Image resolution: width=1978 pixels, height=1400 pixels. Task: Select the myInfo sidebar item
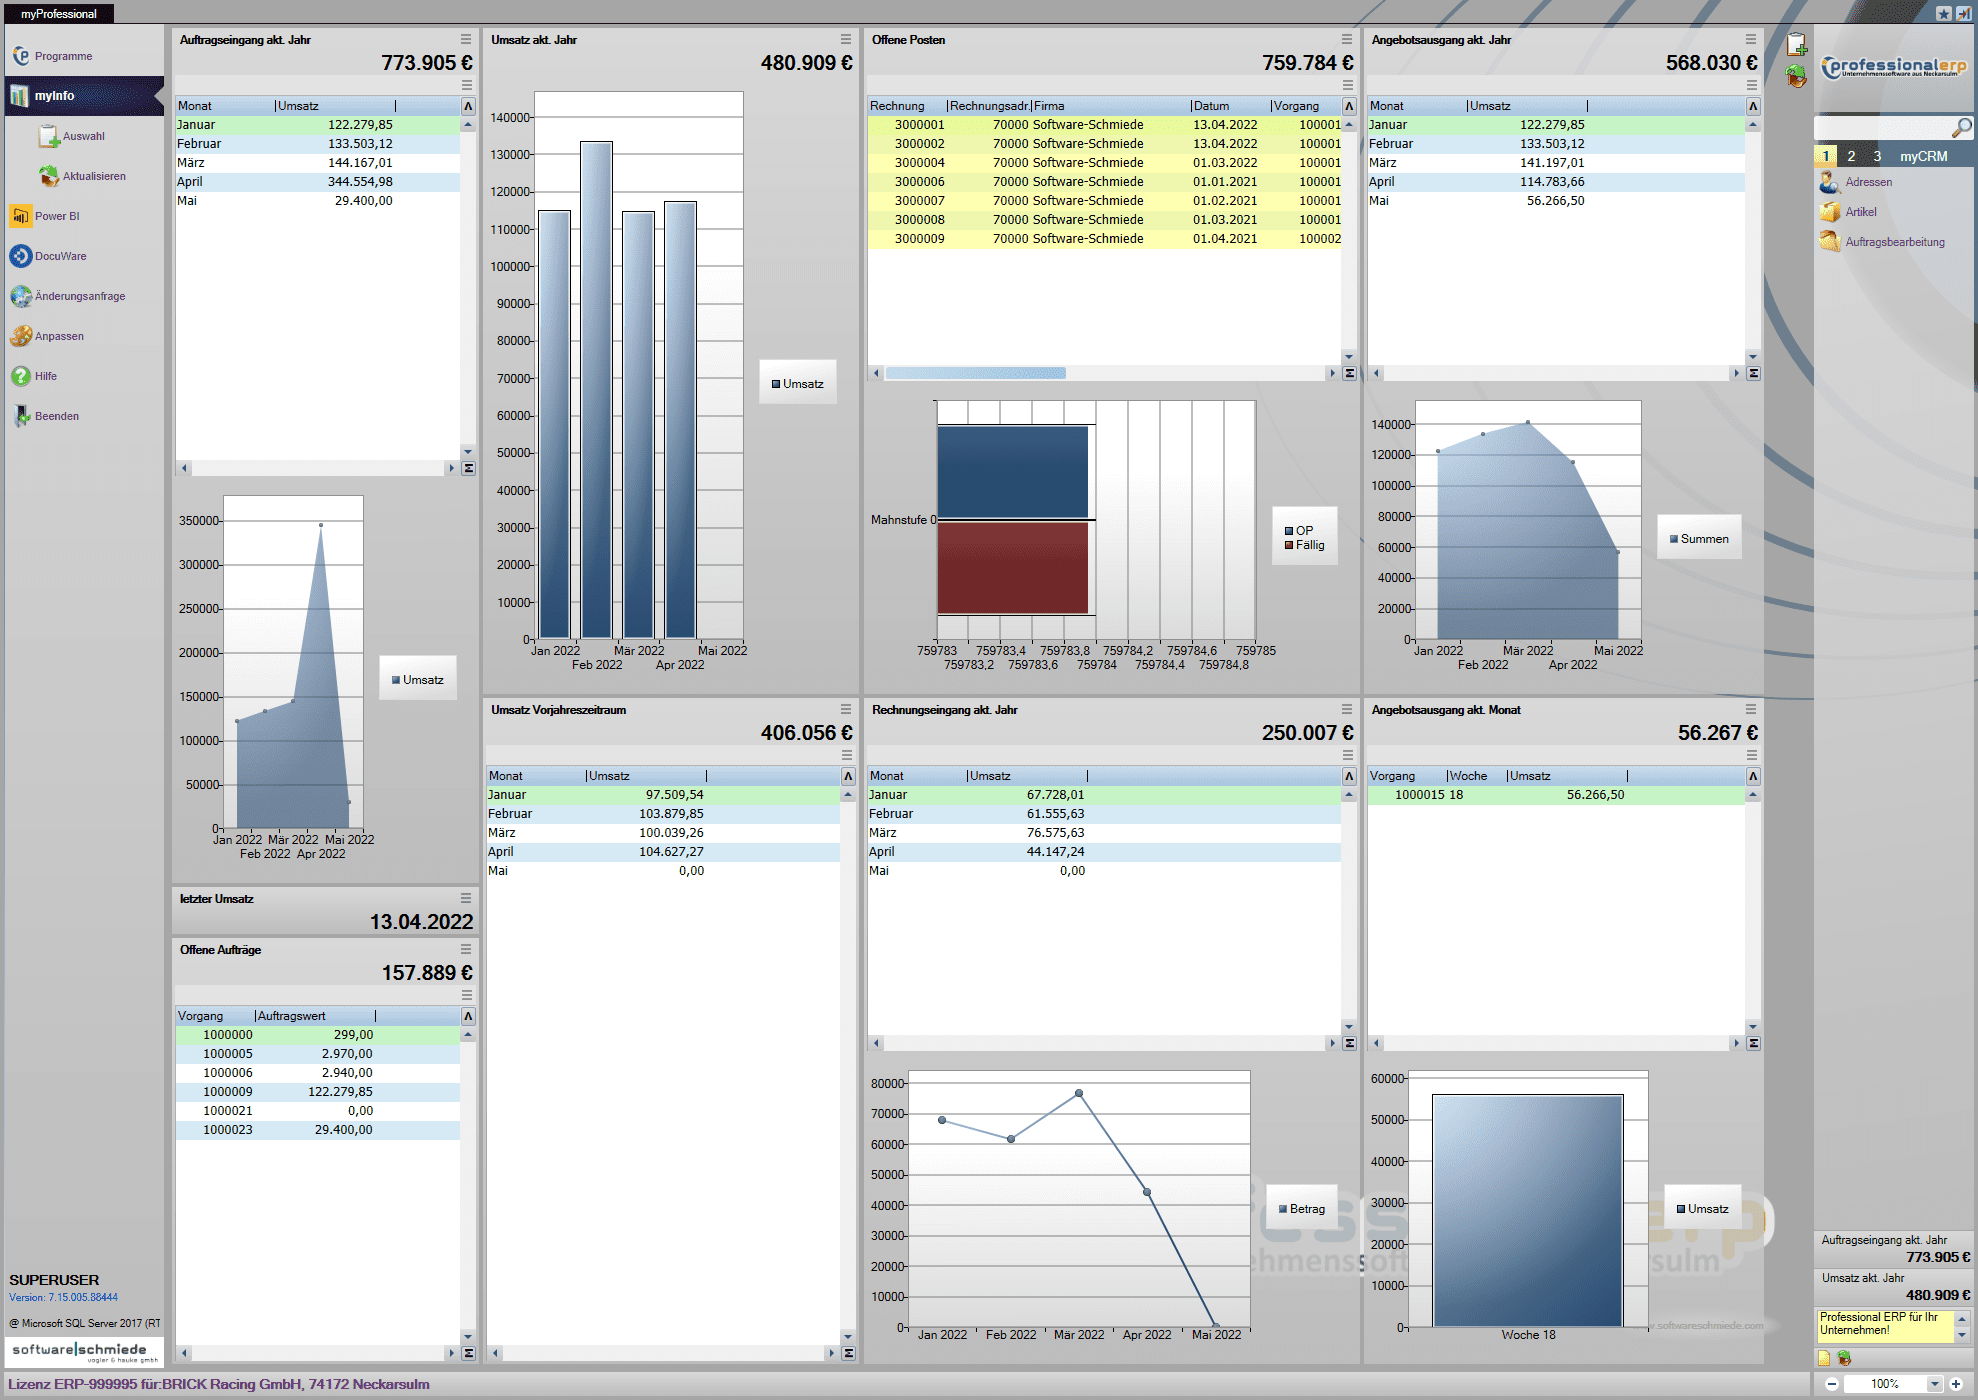84,96
